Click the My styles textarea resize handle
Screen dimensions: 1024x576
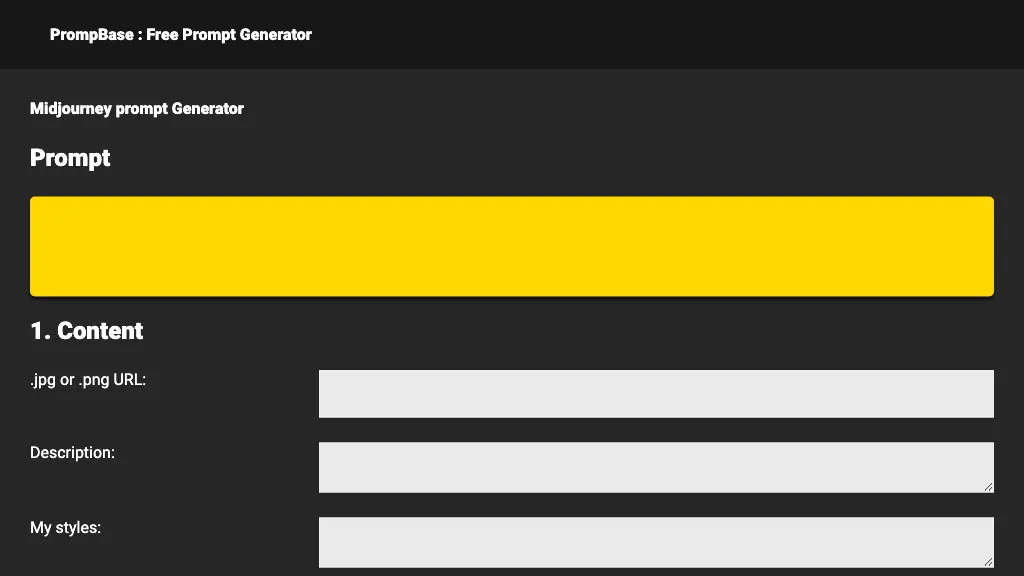[x=988, y=562]
